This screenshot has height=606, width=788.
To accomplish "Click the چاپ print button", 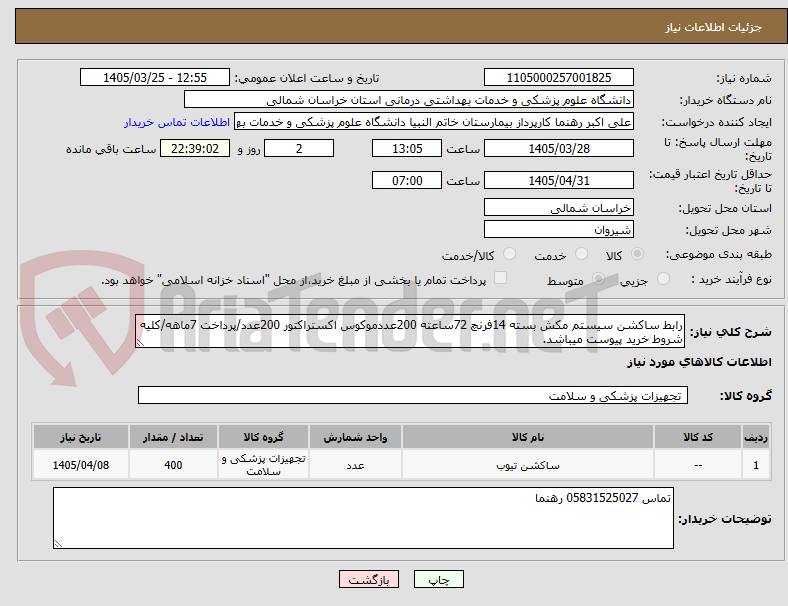I will [439, 579].
